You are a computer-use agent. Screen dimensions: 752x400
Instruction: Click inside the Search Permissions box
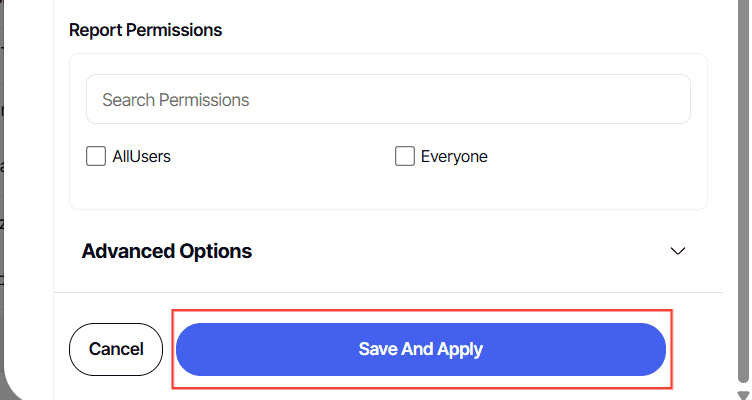(388, 100)
